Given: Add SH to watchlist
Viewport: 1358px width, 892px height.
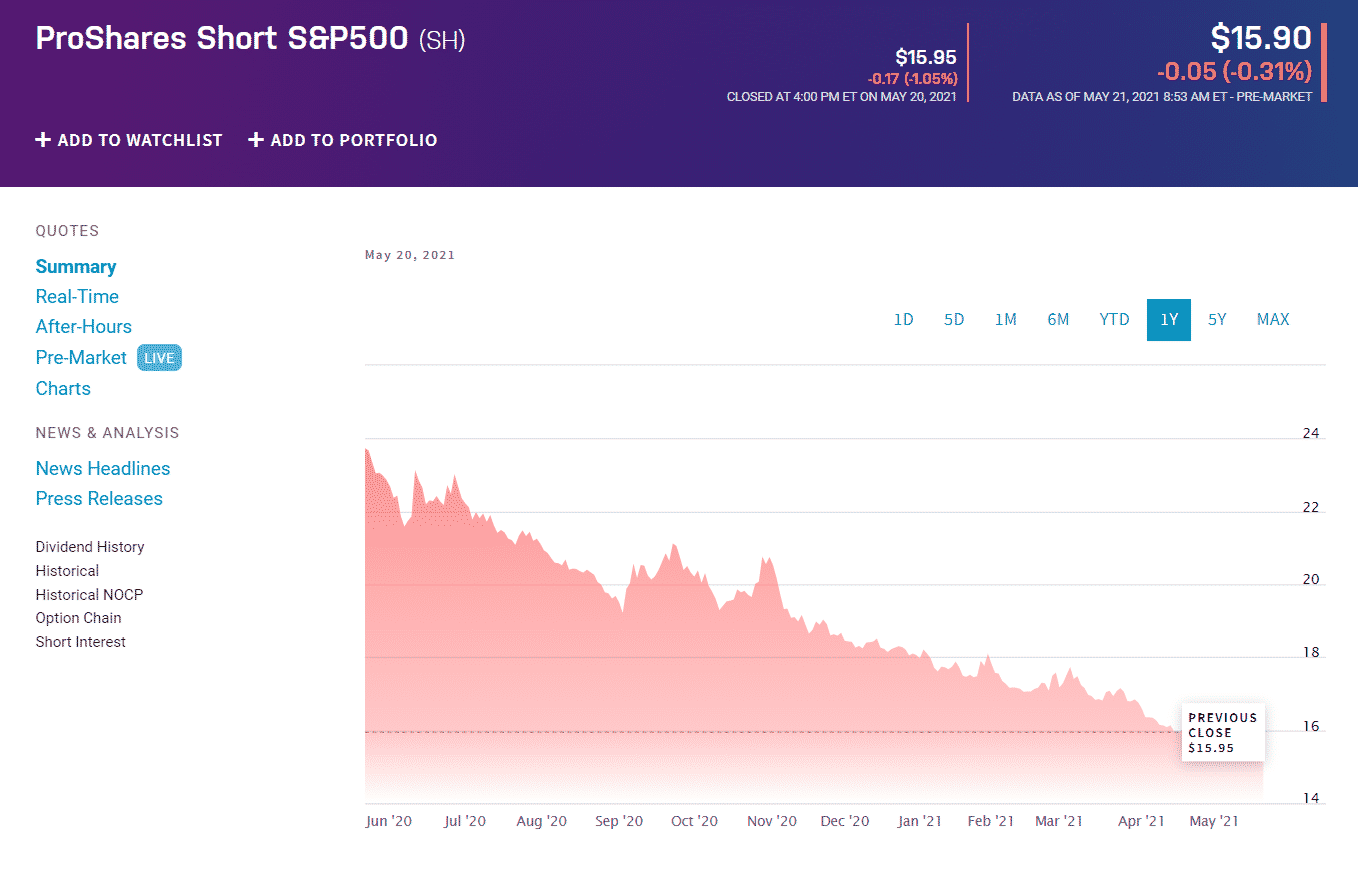Looking at the screenshot, I should coord(129,140).
